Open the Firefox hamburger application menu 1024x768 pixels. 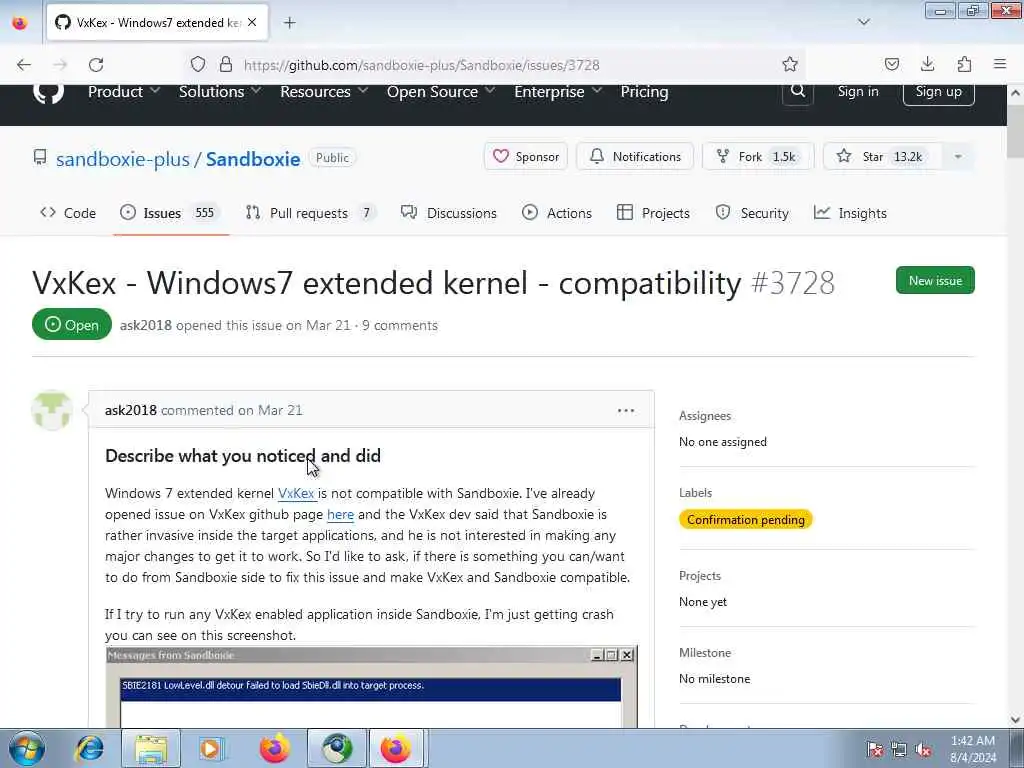coord(1000,64)
